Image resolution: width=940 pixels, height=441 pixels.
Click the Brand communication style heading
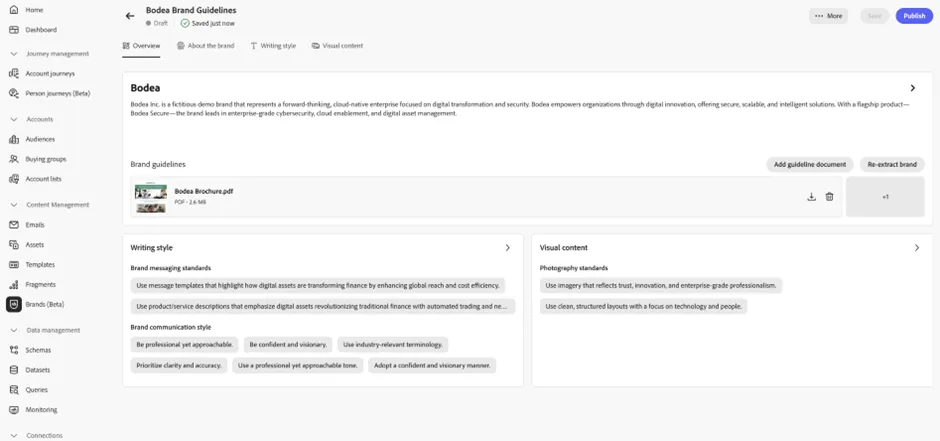click(x=171, y=327)
